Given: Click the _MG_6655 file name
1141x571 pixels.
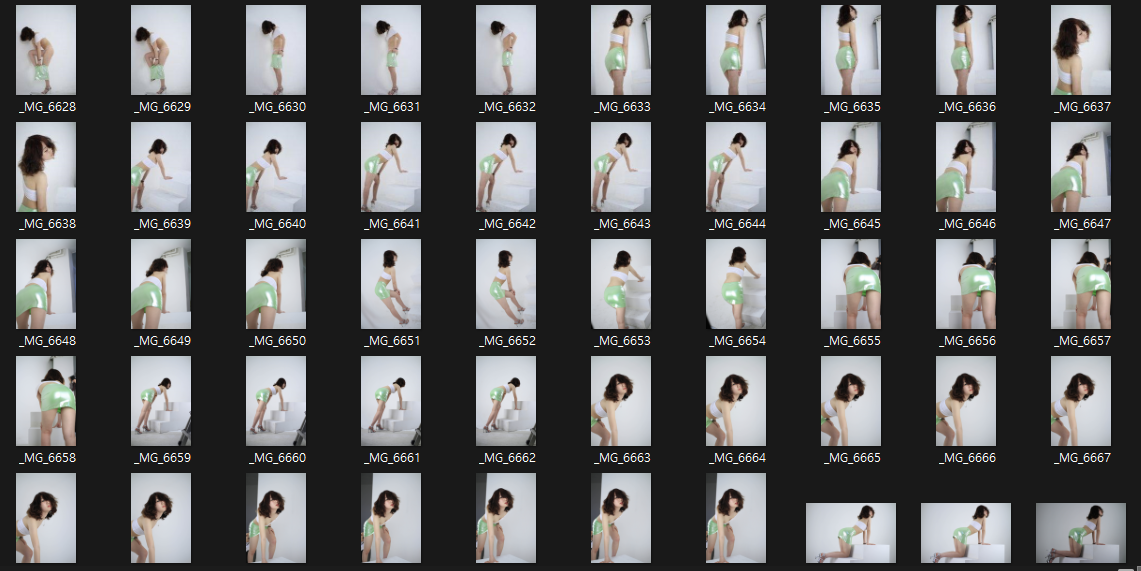Looking at the screenshot, I should coord(852,341).
